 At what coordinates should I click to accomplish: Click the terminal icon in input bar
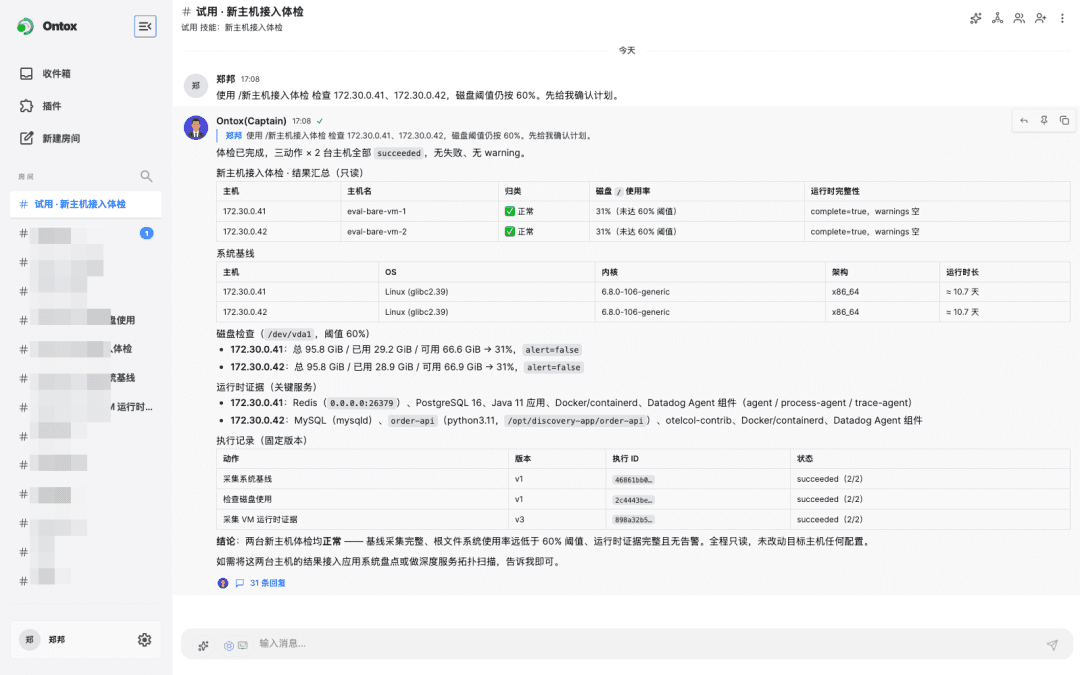click(242, 646)
